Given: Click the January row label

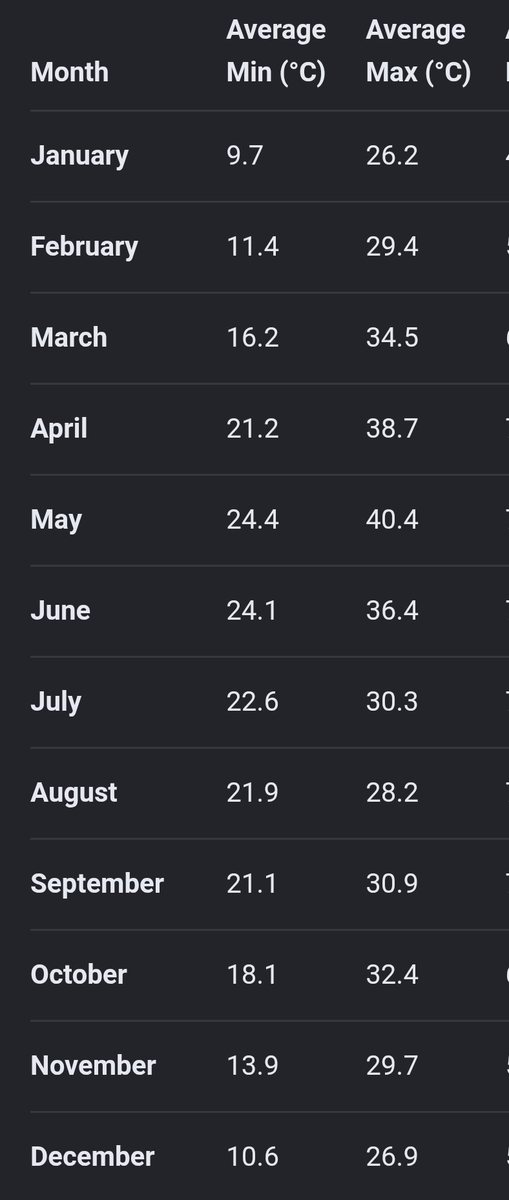Looking at the screenshot, I should coord(79,156).
